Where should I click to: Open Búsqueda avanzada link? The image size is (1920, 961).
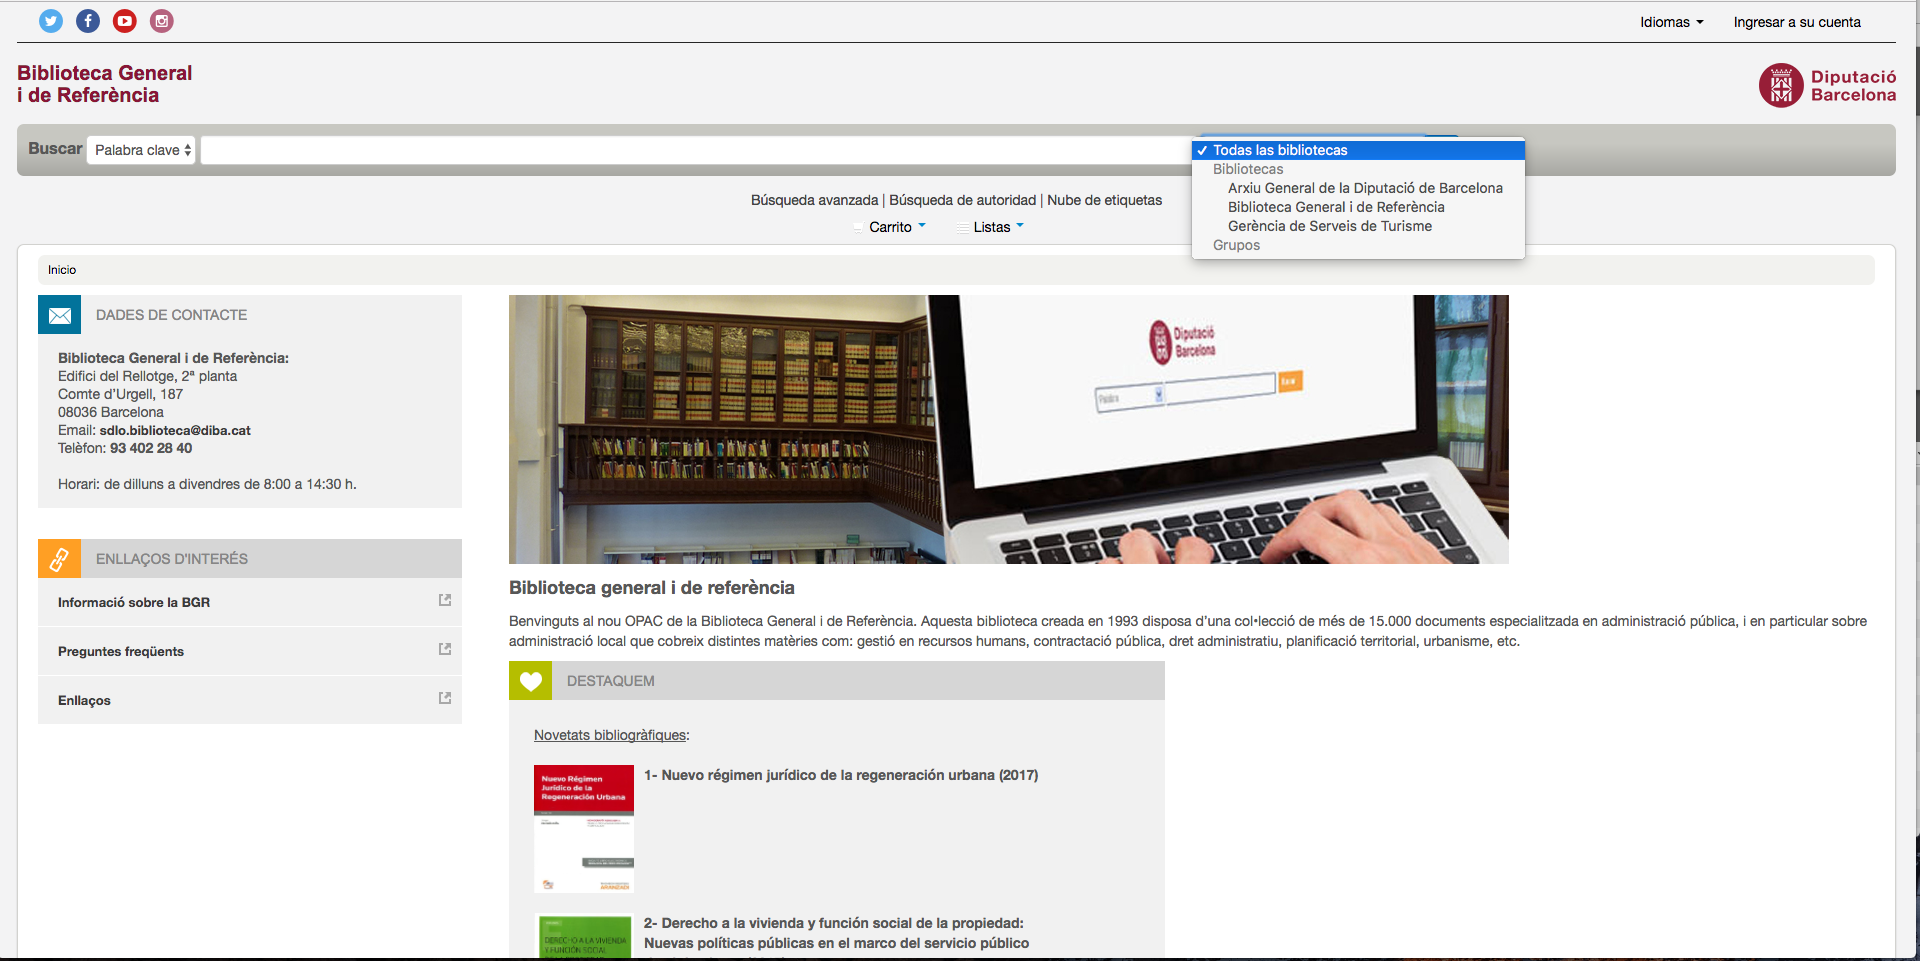click(814, 200)
